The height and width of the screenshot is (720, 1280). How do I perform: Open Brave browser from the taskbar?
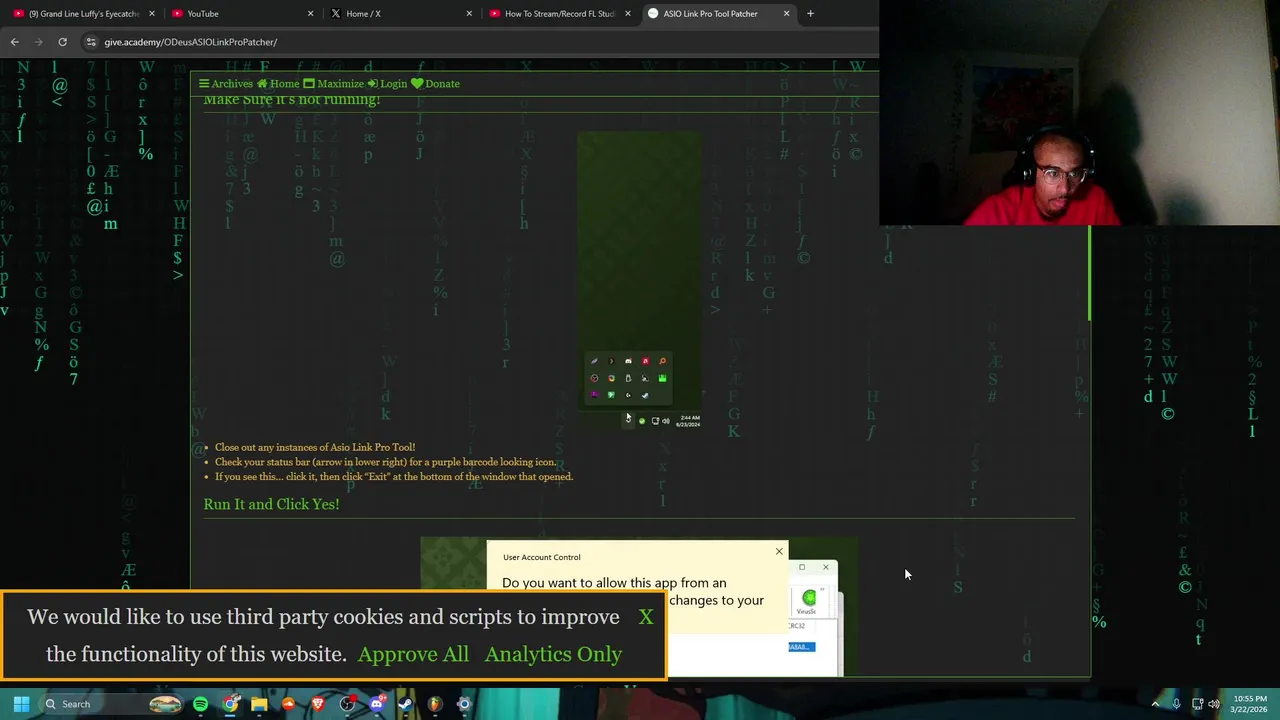pyautogui.click(x=318, y=704)
